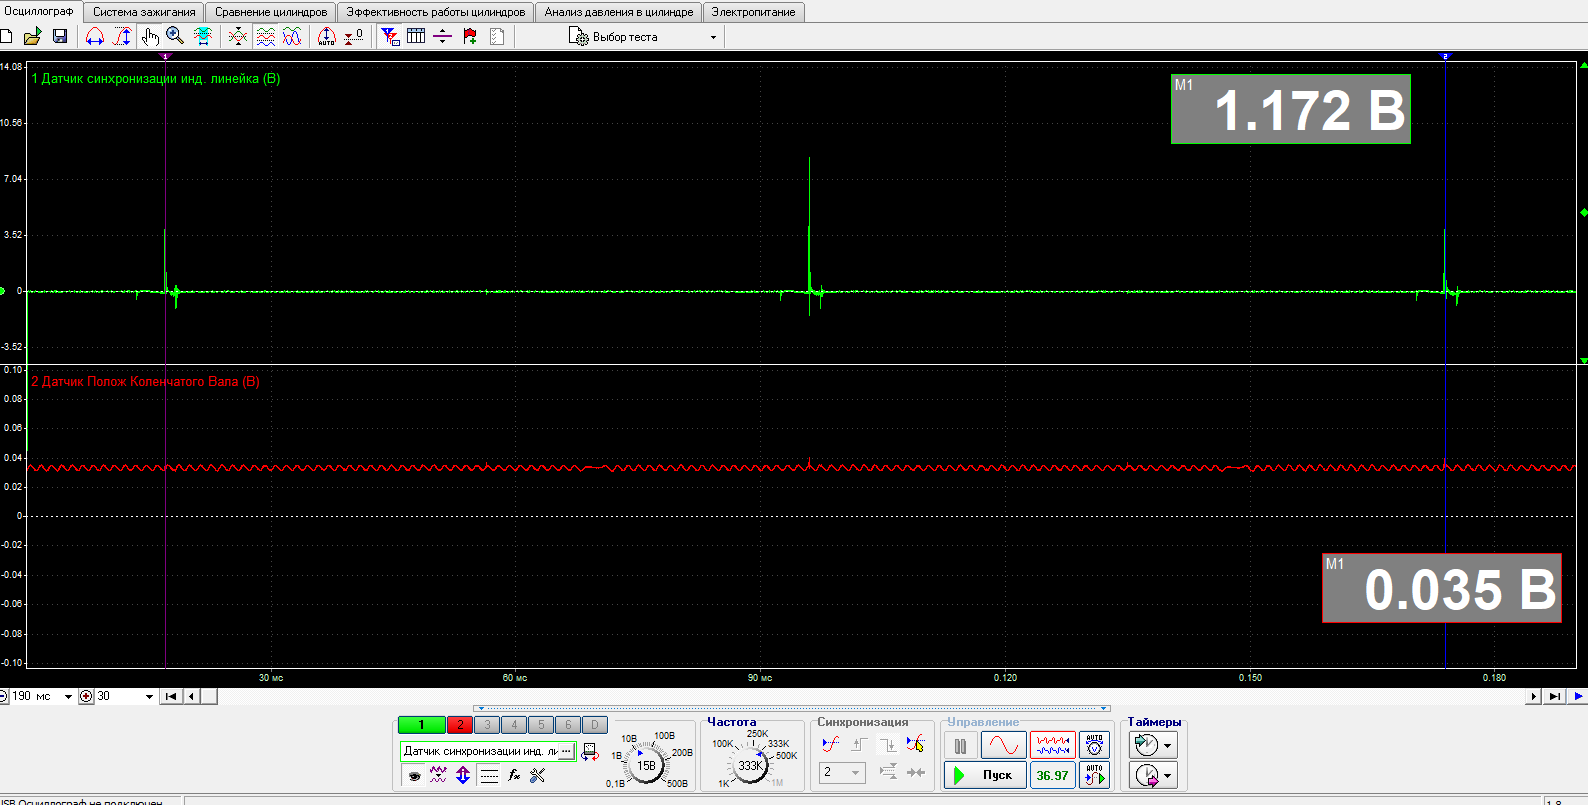Screen dimensions: 1588x805
Task: Add a bookmark with flag icon
Action: click(x=470, y=37)
